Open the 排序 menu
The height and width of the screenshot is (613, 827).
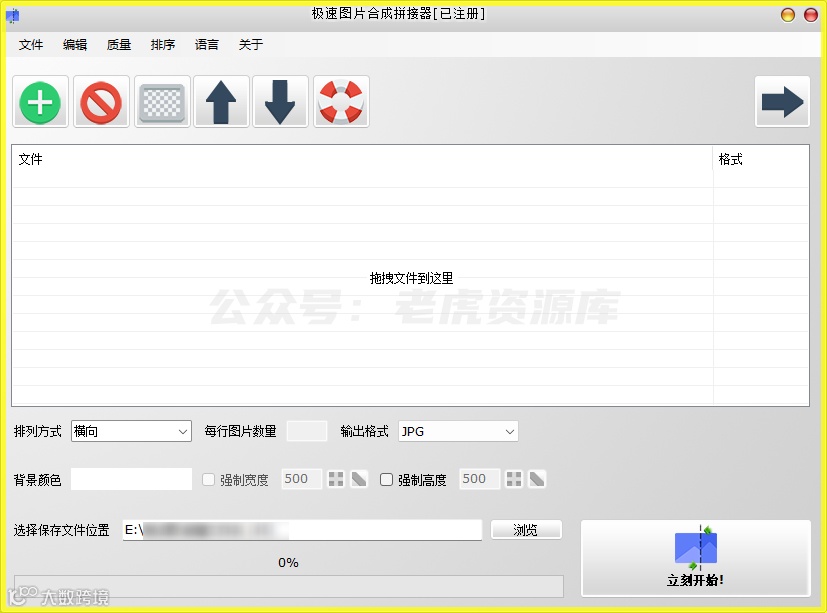(x=162, y=45)
